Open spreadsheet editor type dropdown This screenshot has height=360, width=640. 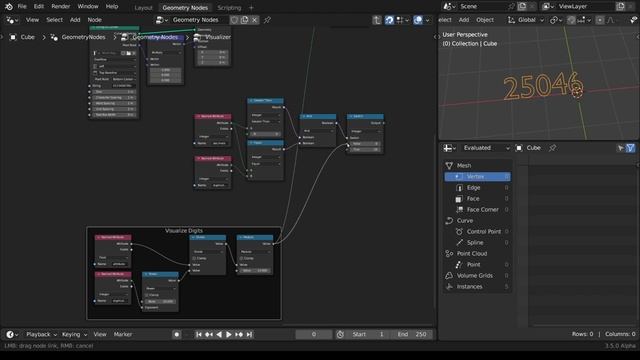[450, 148]
